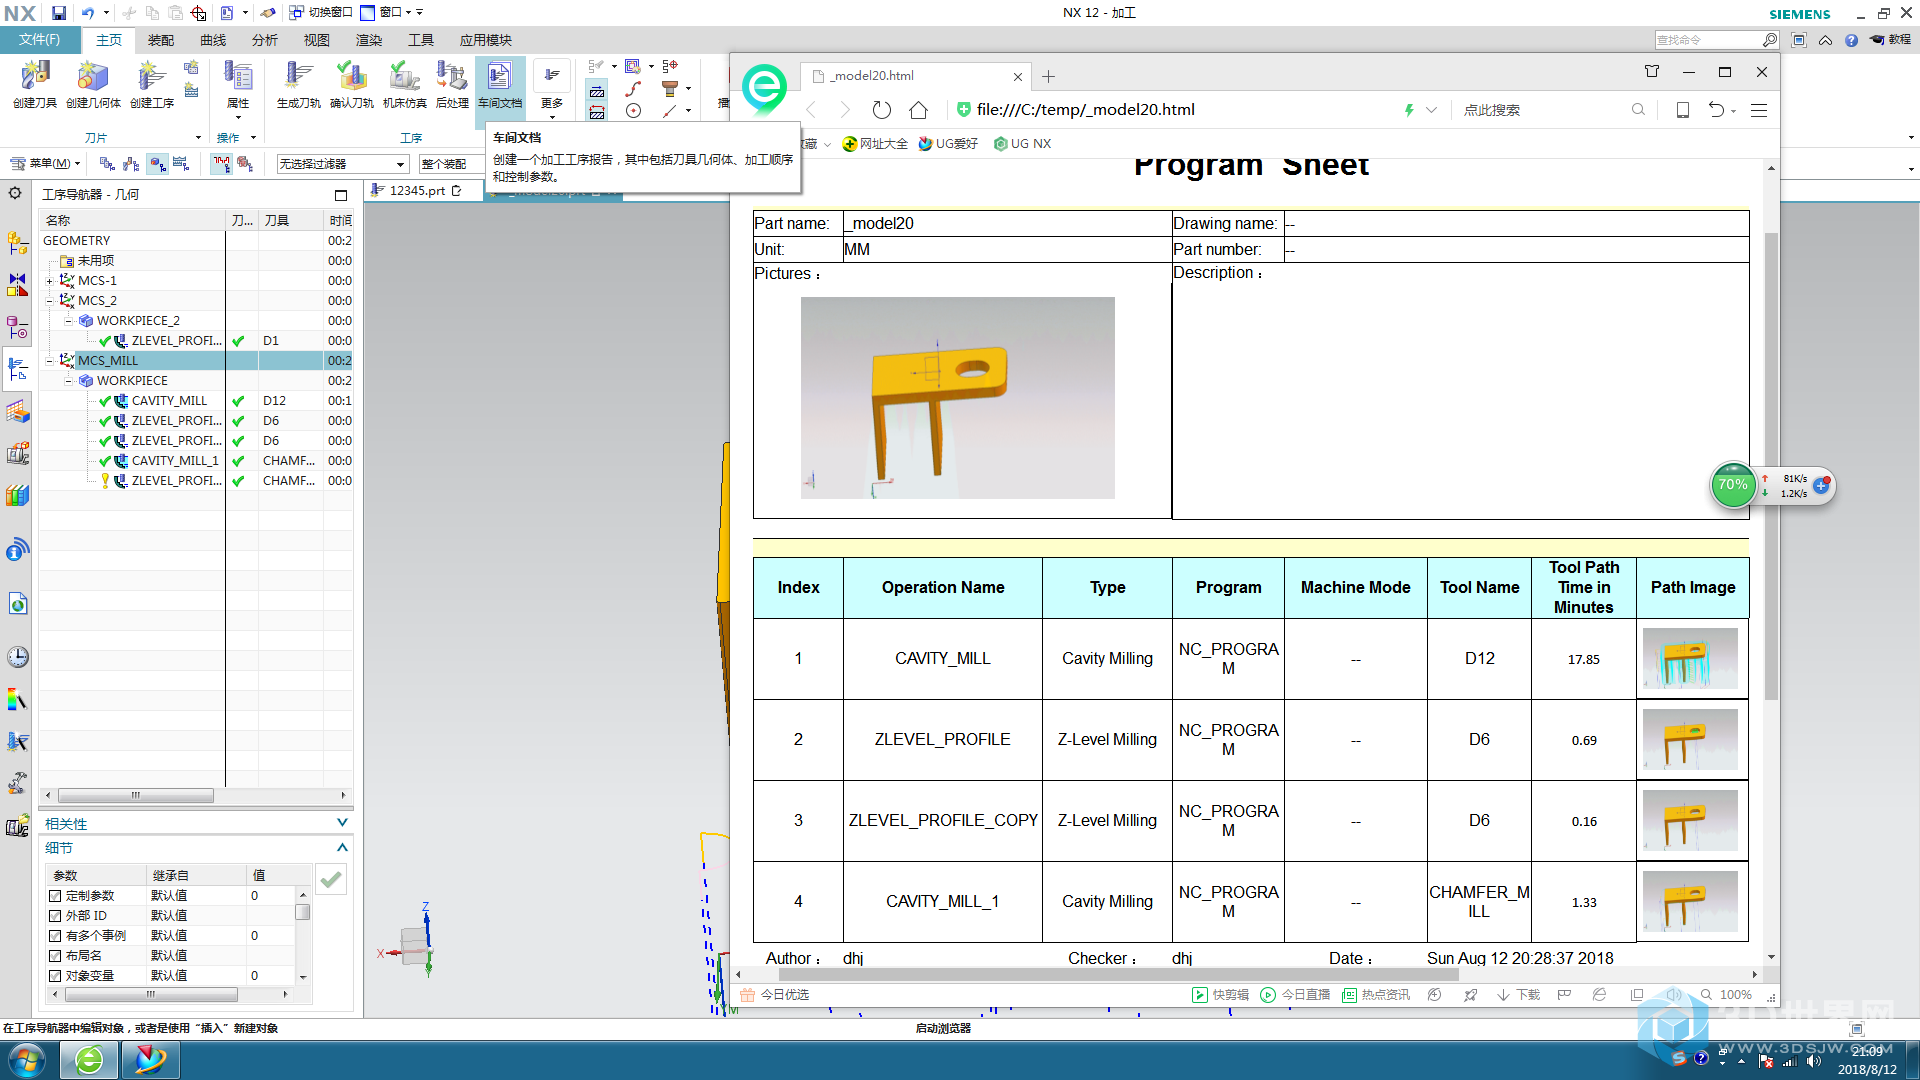Screen dimensions: 1920x1080
Task: Expand the 相关性 section
Action: point(342,823)
